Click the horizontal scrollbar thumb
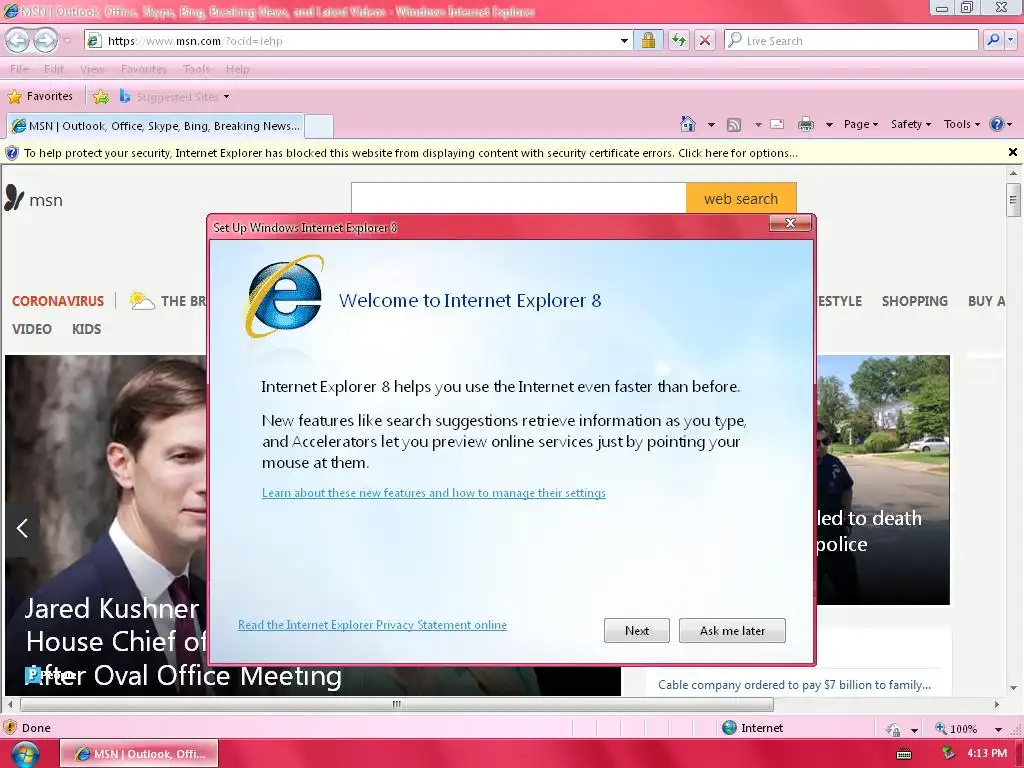The image size is (1024, 768). click(x=396, y=704)
